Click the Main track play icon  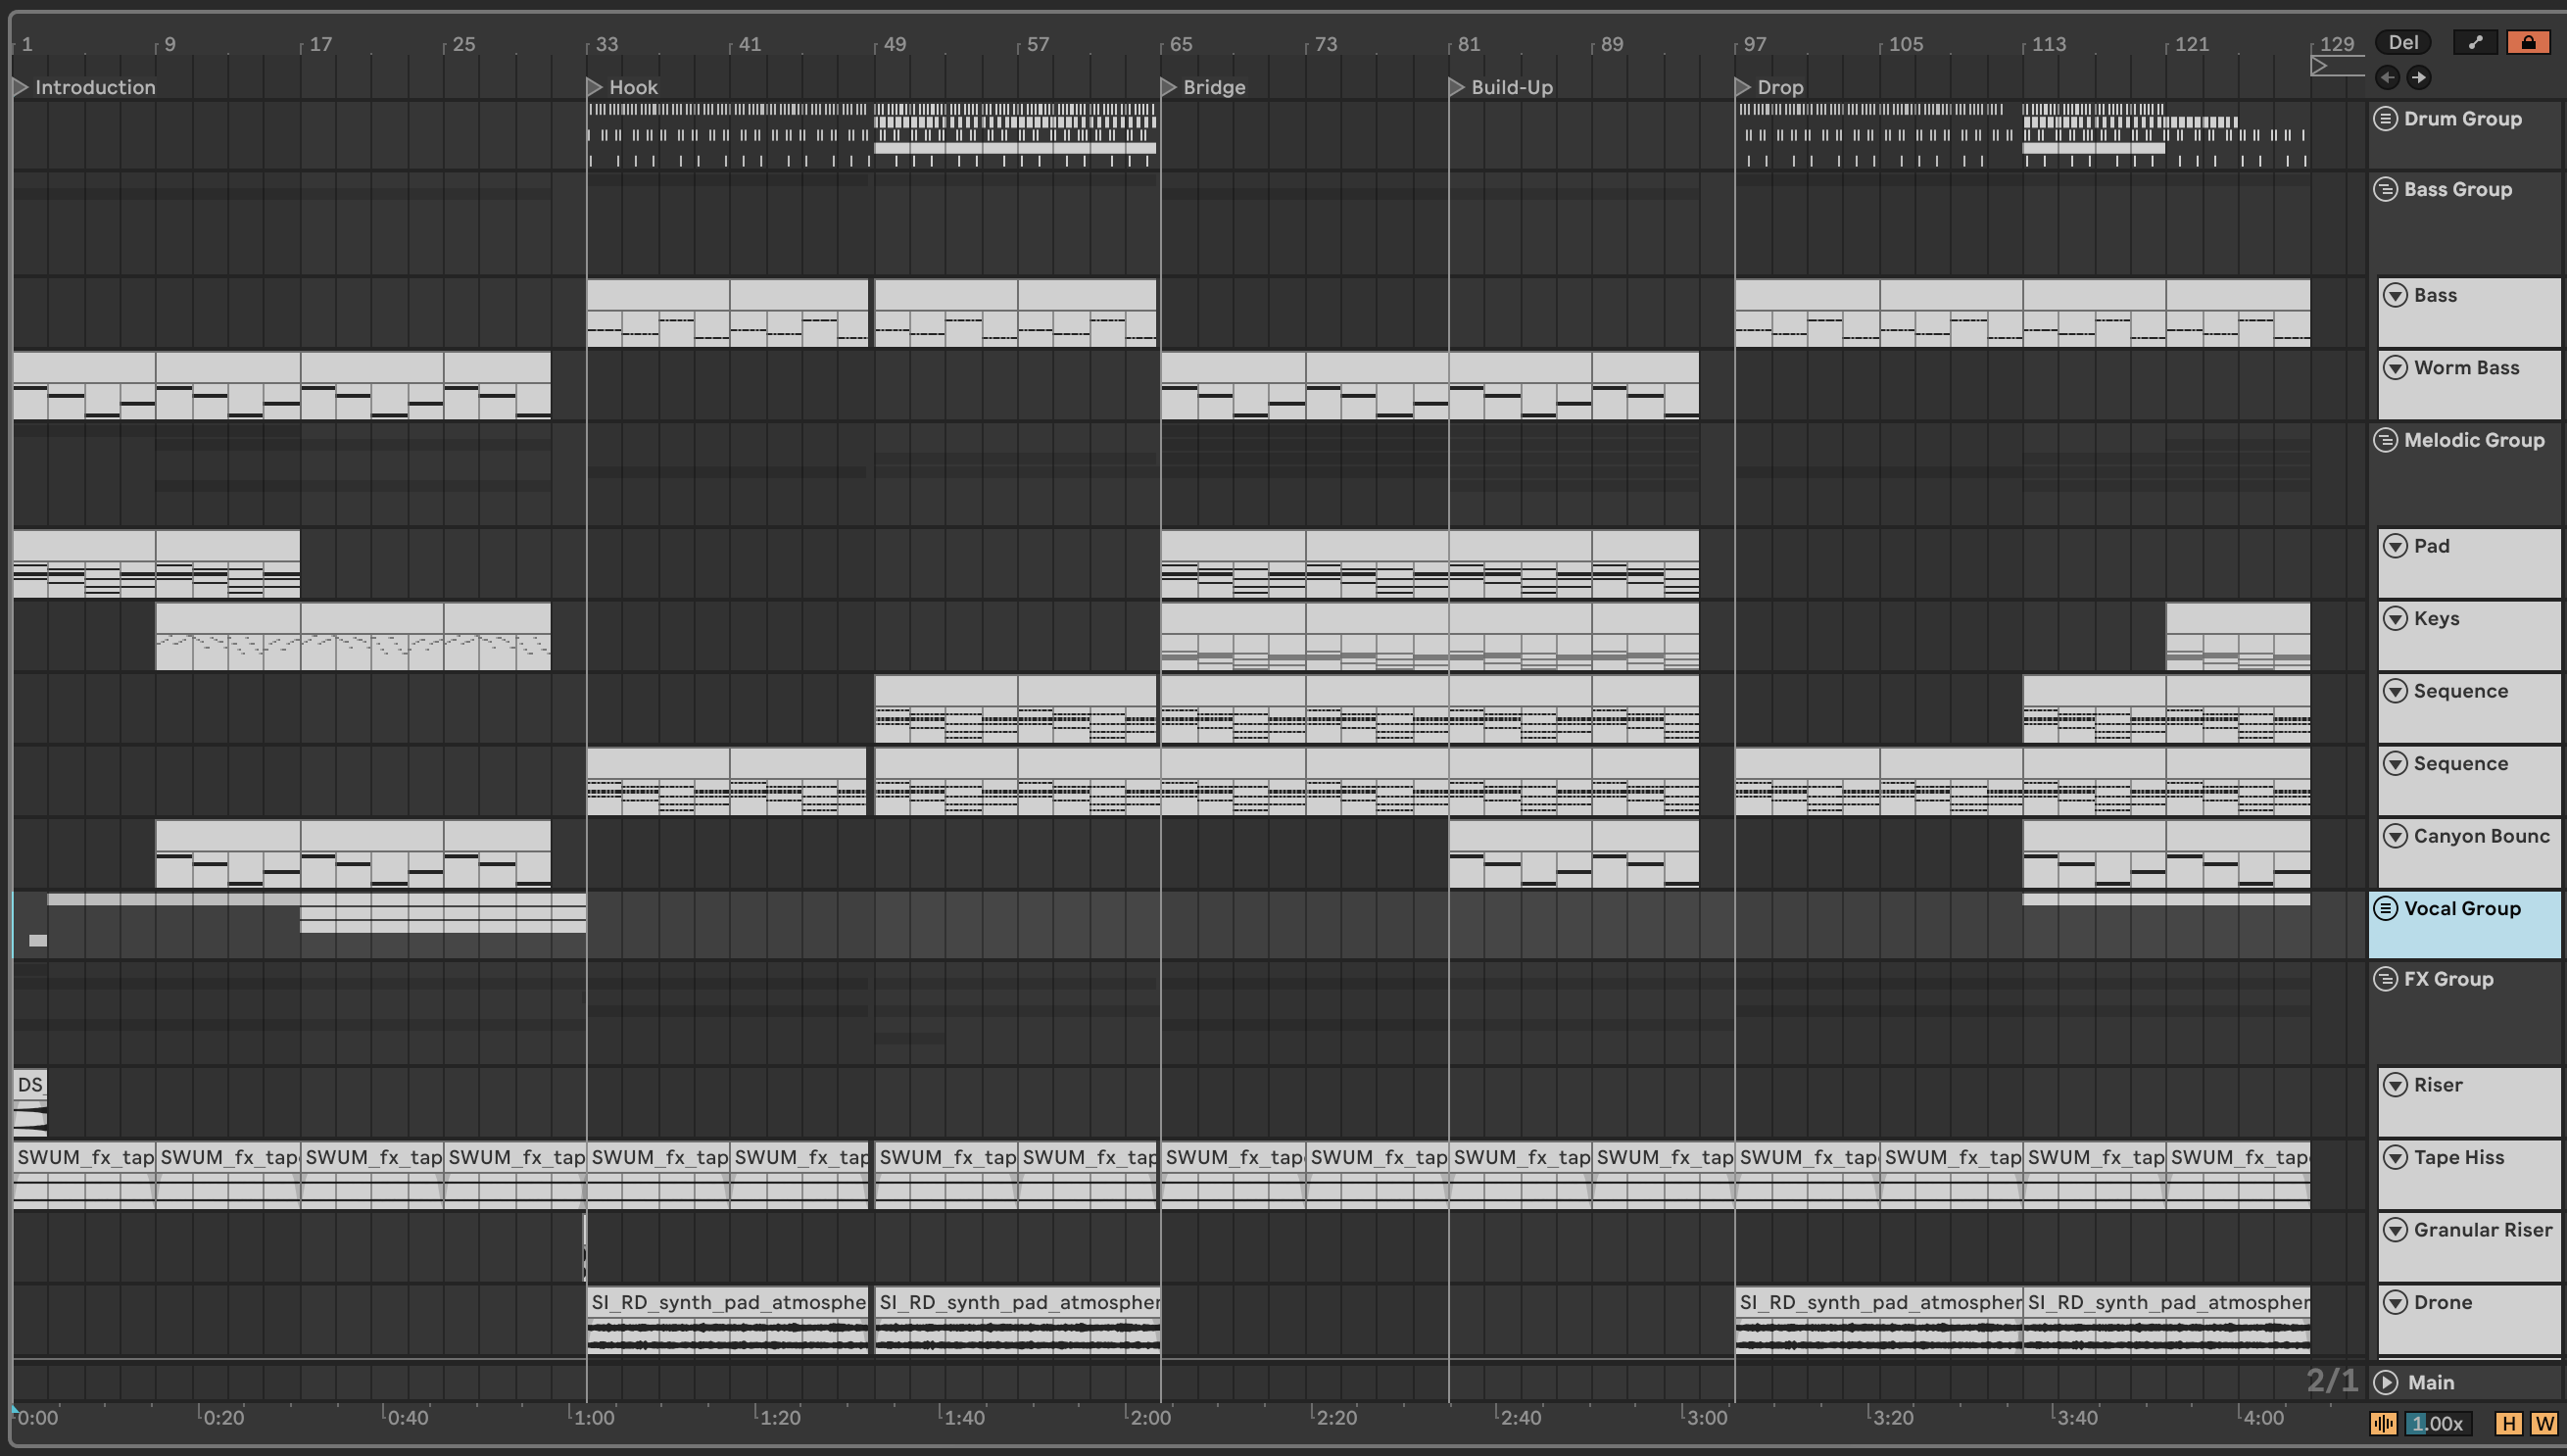point(2386,1383)
